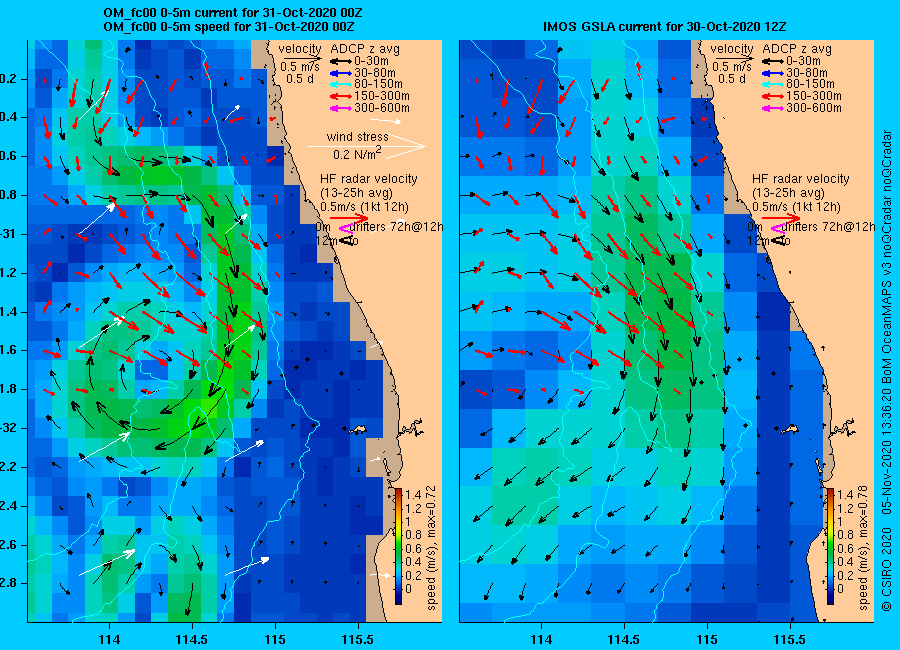Screen dimensions: 900x650
Task: Click the 'OM_fc00 0-5m current' title line
Action: click(x=232, y=13)
